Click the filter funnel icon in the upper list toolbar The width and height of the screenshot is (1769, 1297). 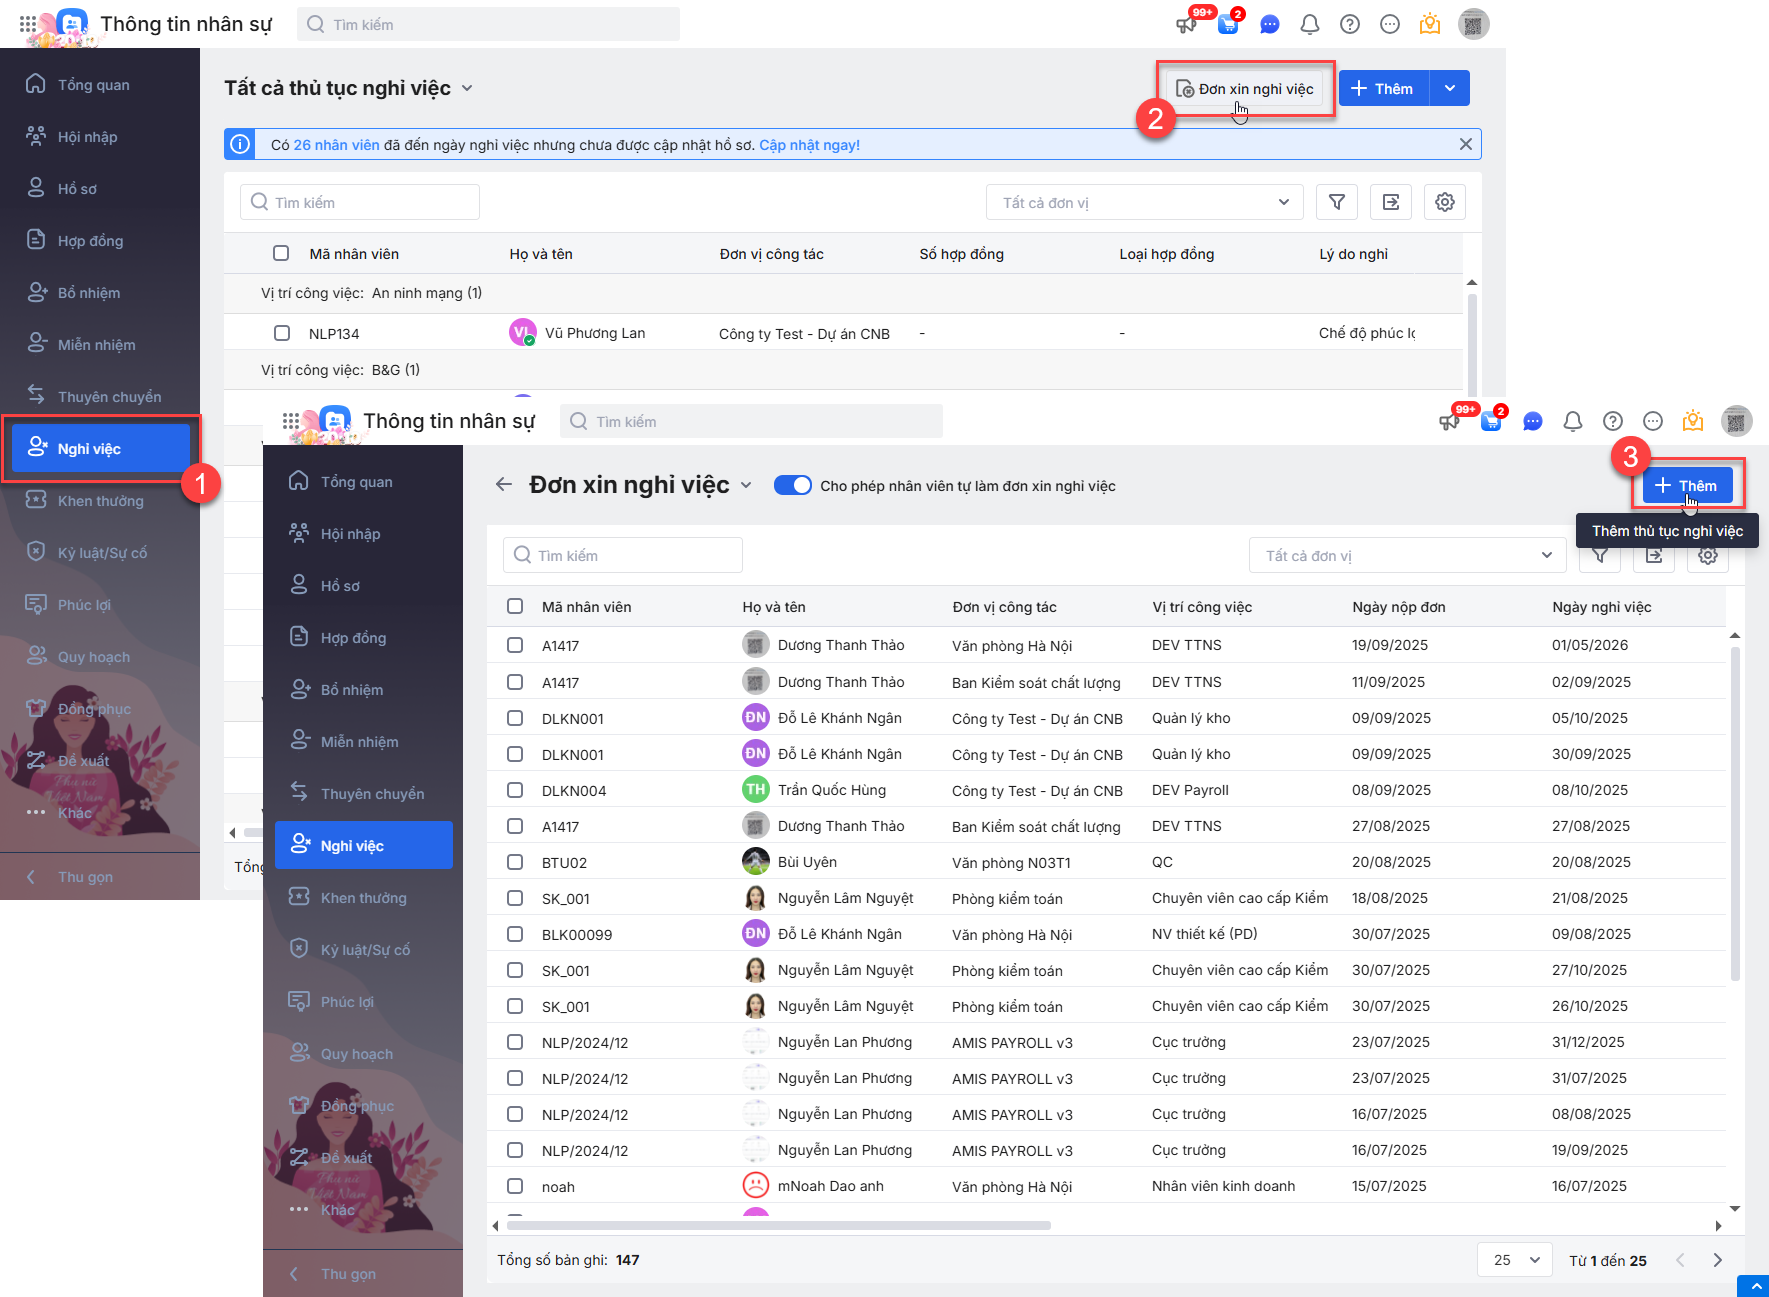click(x=1336, y=202)
